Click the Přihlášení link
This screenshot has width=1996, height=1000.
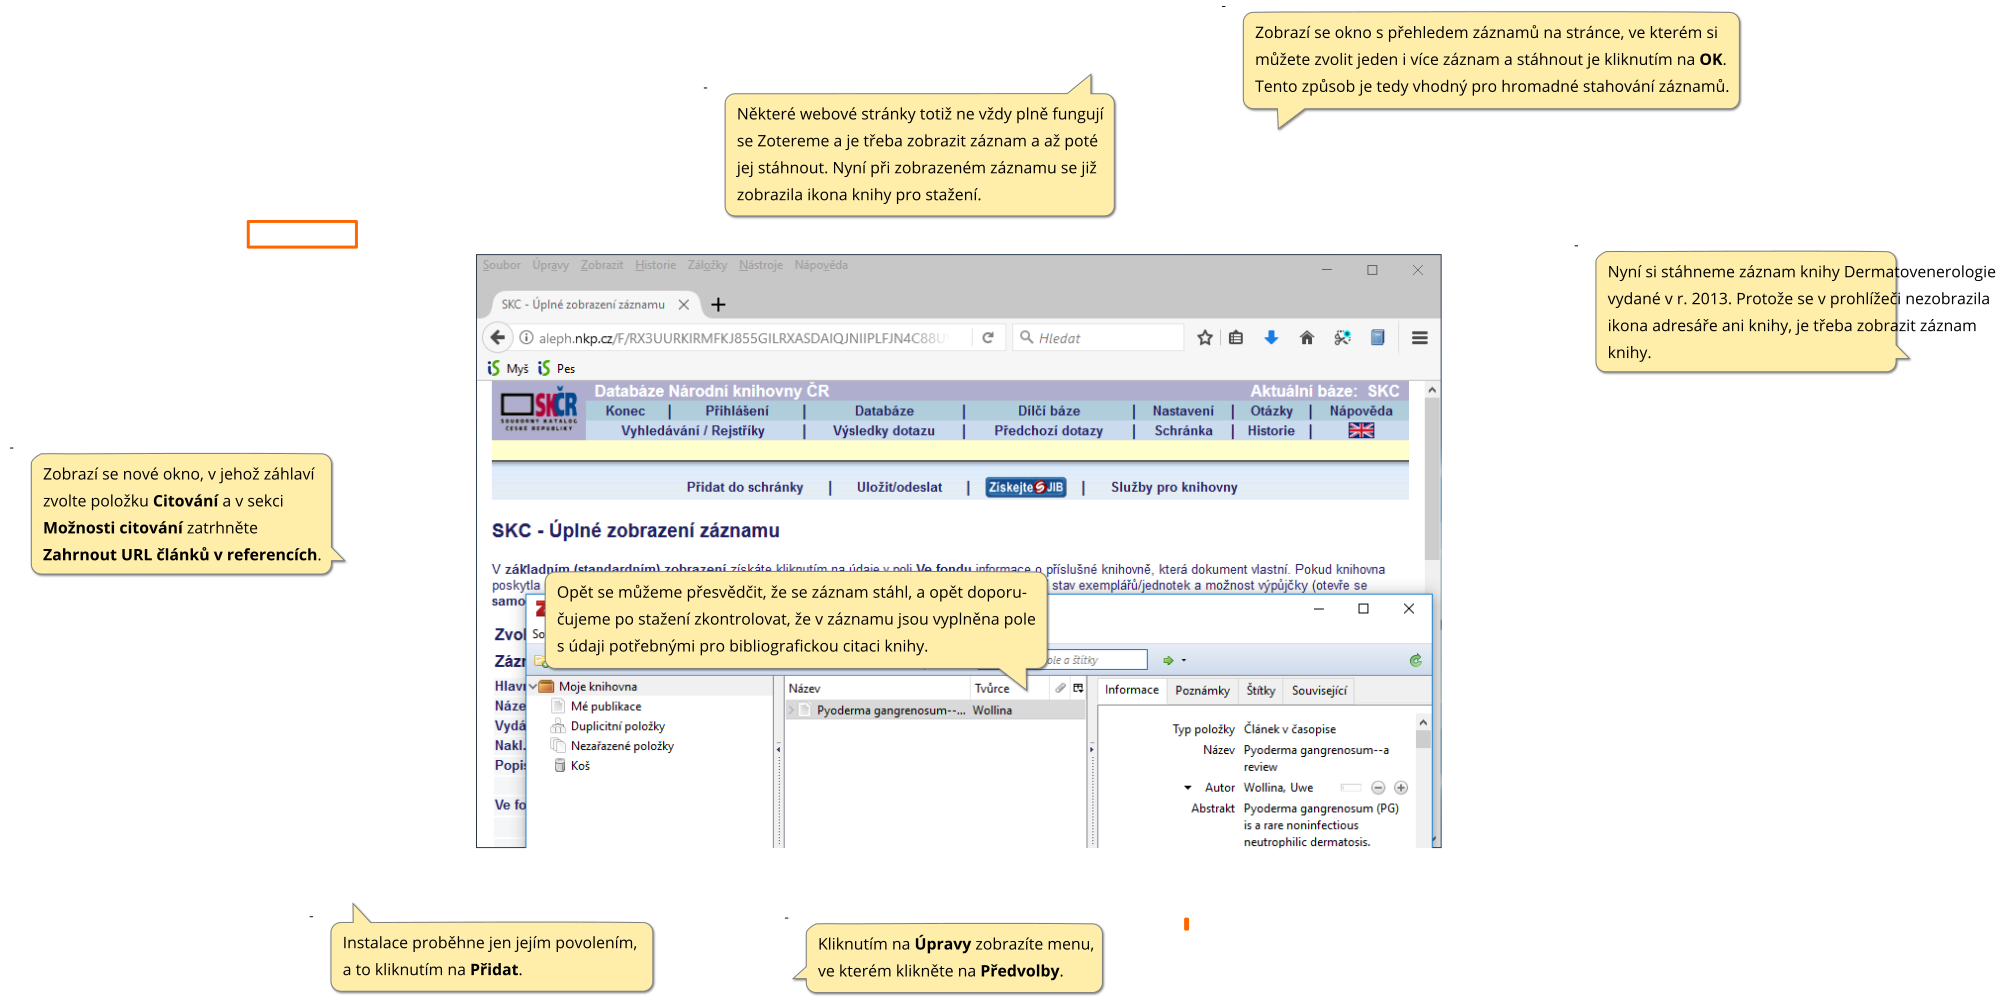point(737,411)
